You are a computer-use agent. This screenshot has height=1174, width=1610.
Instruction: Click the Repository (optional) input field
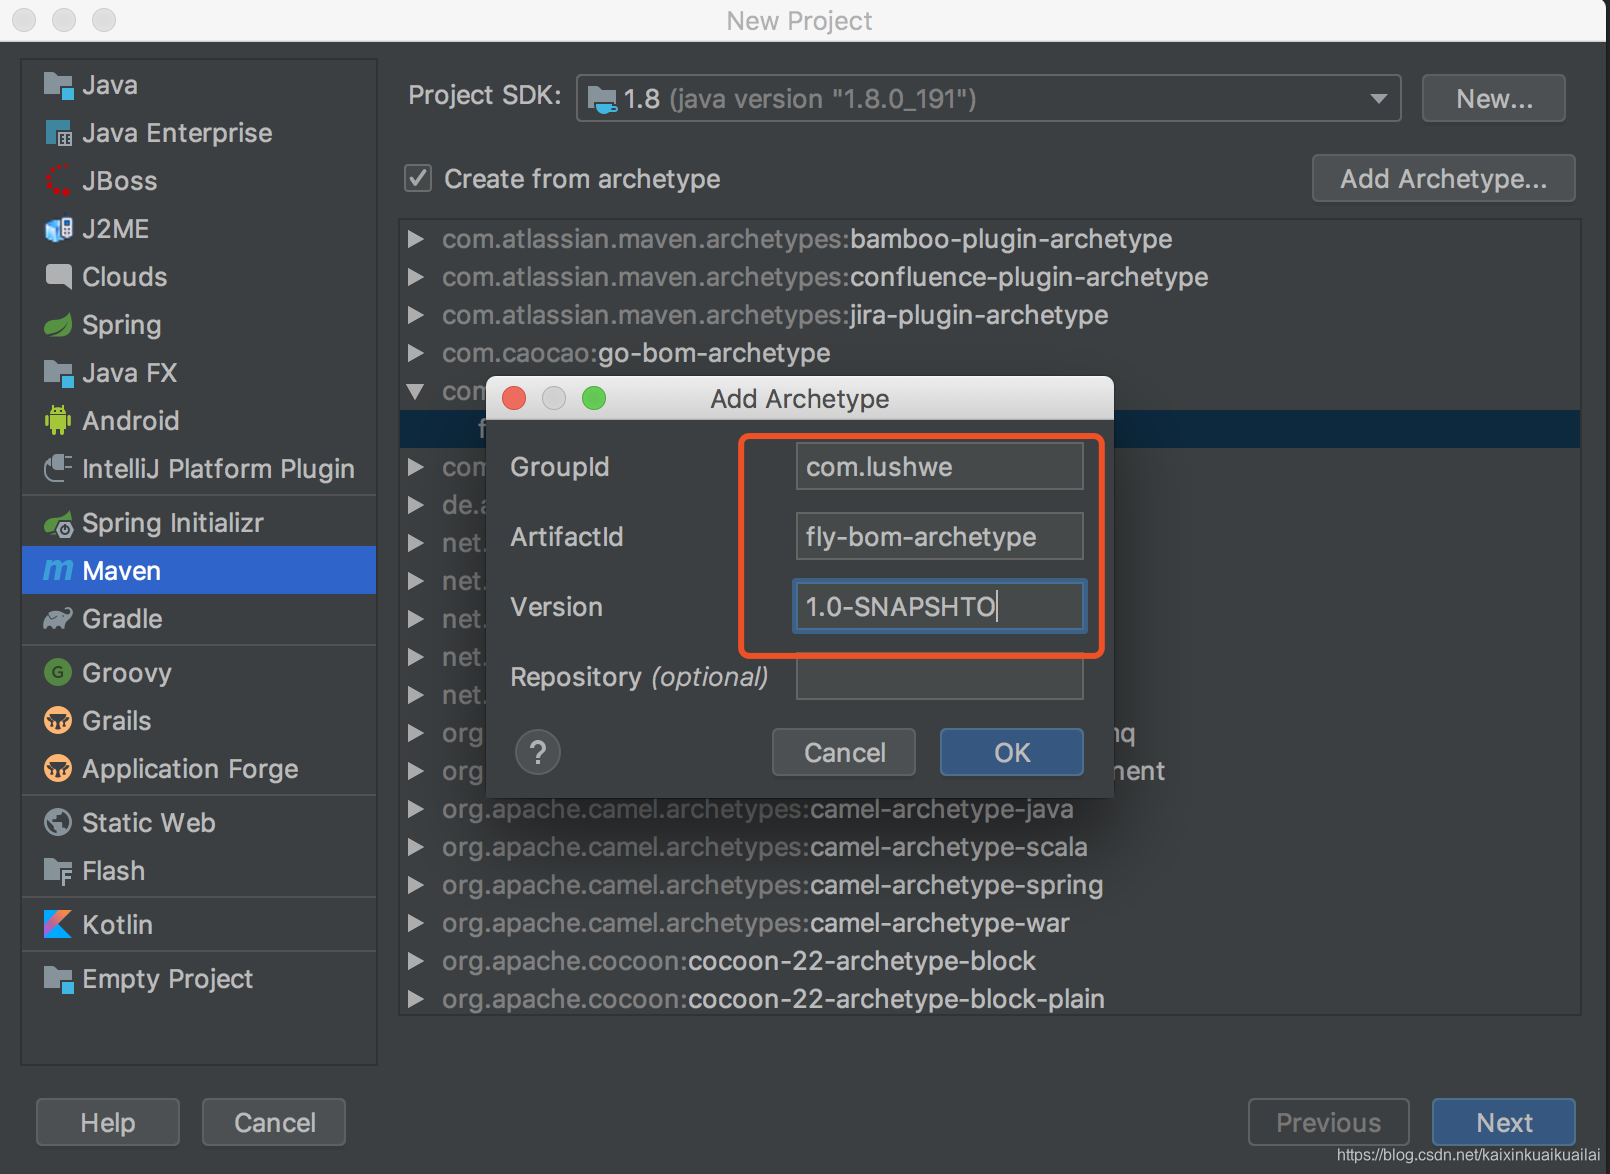[x=939, y=677]
